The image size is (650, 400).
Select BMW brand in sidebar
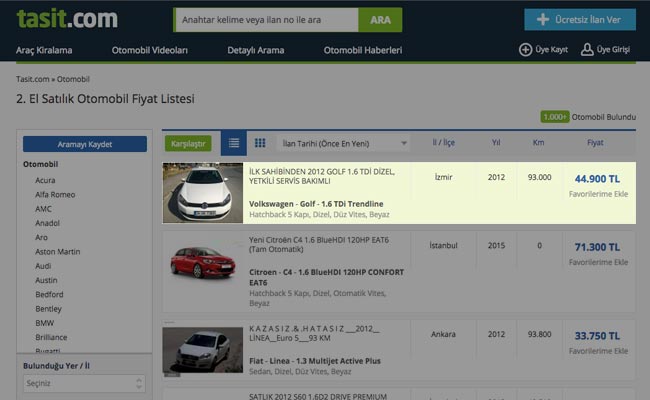tap(45, 323)
